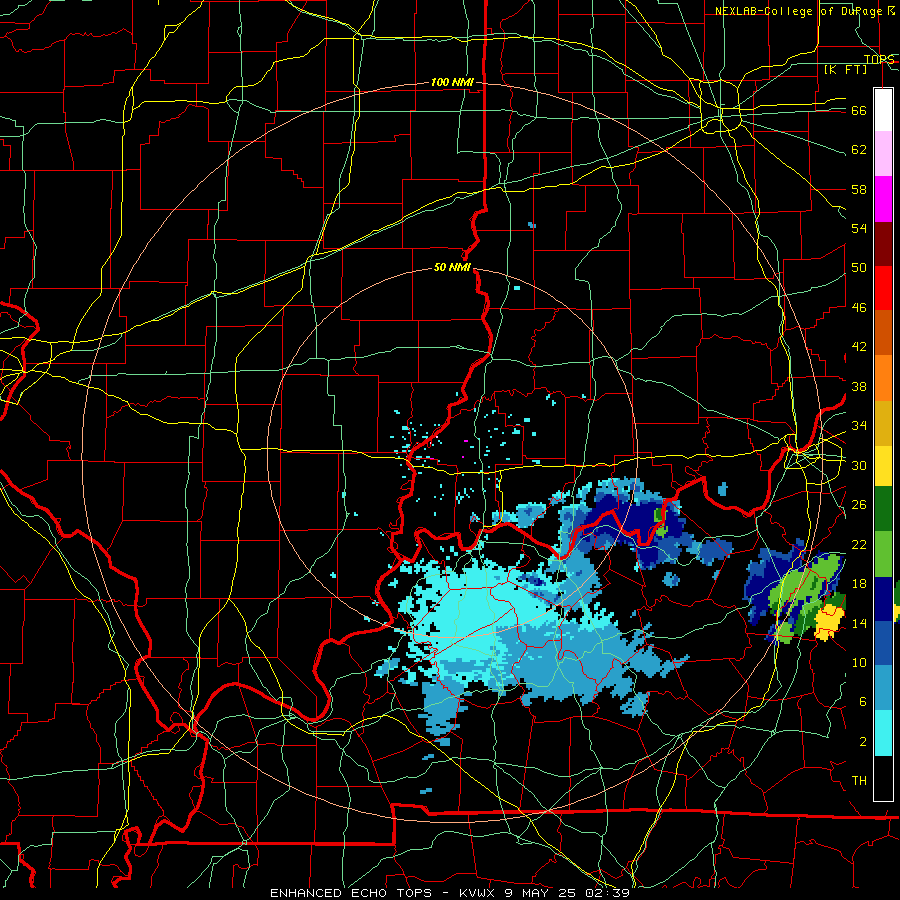This screenshot has height=900, width=900.
Task: Click the "100 NMI" range ring label
Action: tap(452, 82)
